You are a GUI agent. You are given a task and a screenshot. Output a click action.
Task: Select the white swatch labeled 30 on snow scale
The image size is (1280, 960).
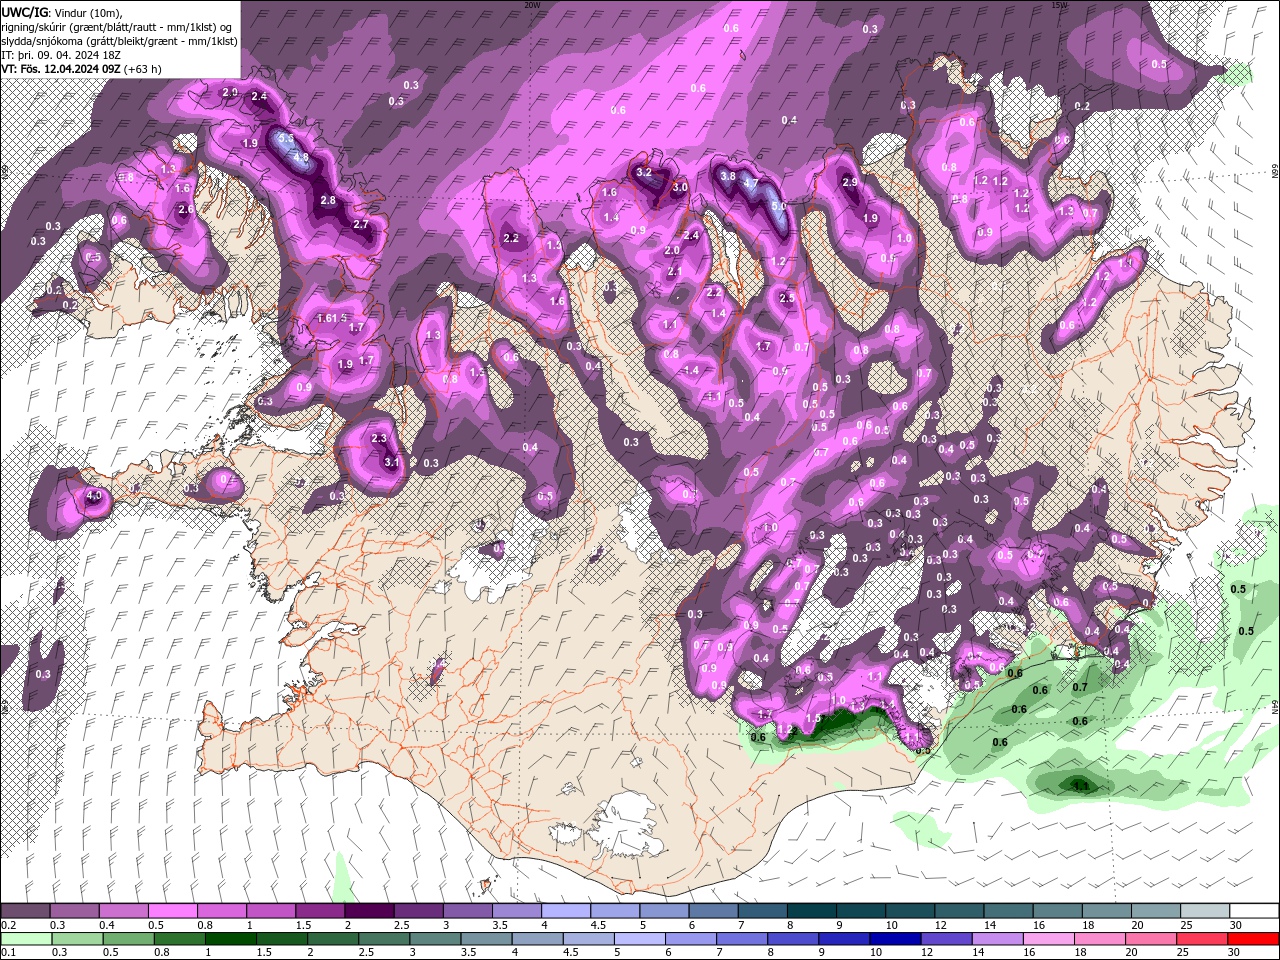point(1255,911)
